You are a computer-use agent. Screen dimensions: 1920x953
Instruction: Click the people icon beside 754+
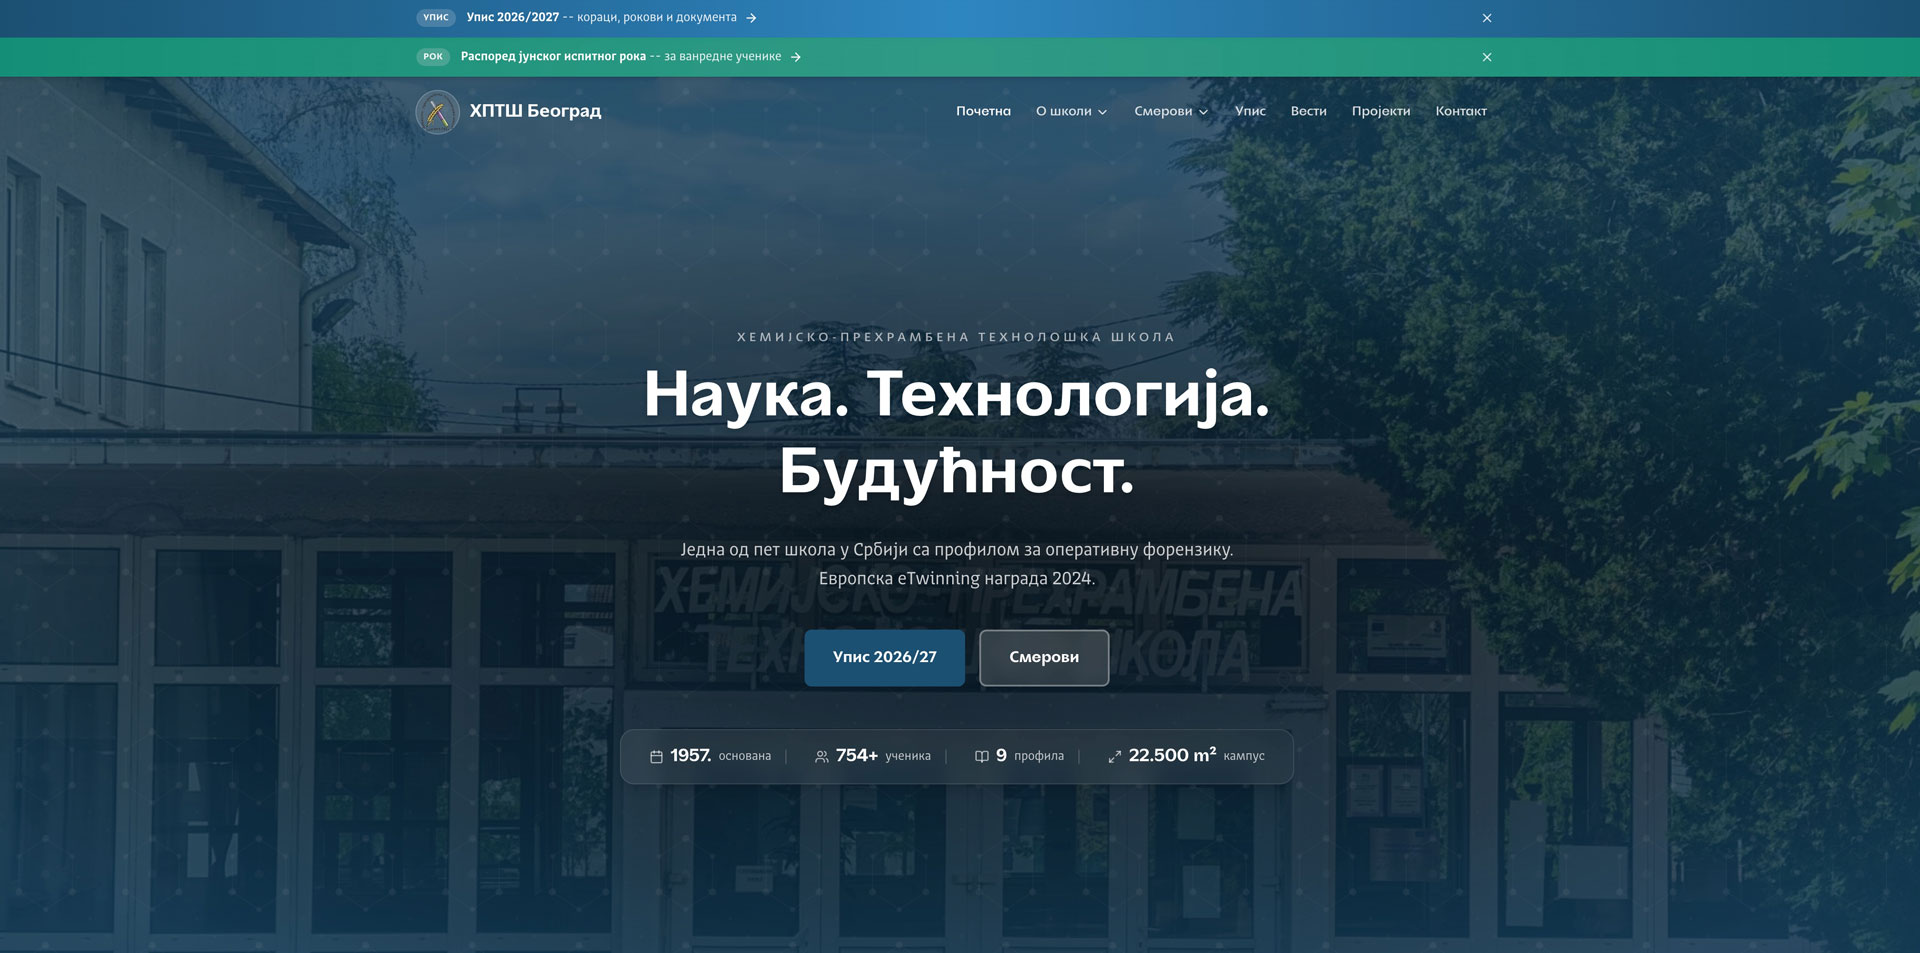tap(822, 757)
